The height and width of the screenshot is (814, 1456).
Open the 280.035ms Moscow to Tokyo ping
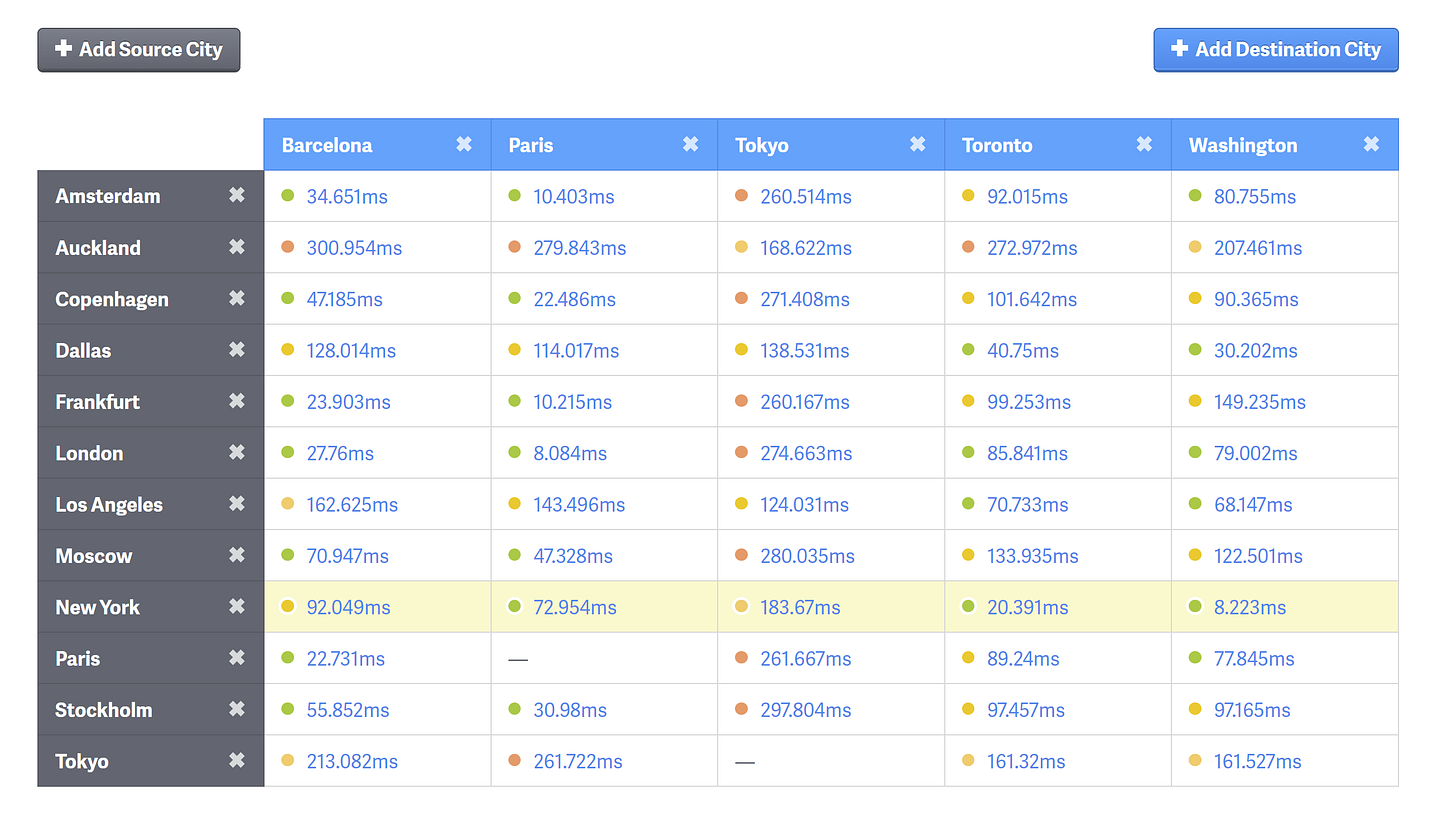(x=807, y=556)
